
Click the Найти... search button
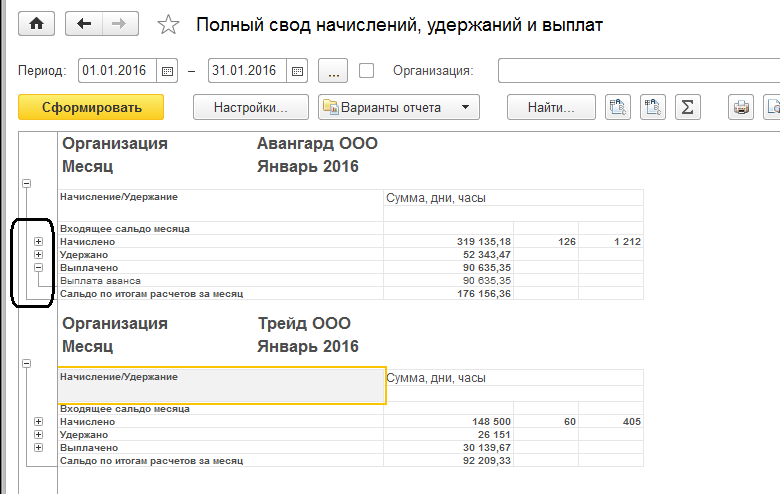(551, 107)
